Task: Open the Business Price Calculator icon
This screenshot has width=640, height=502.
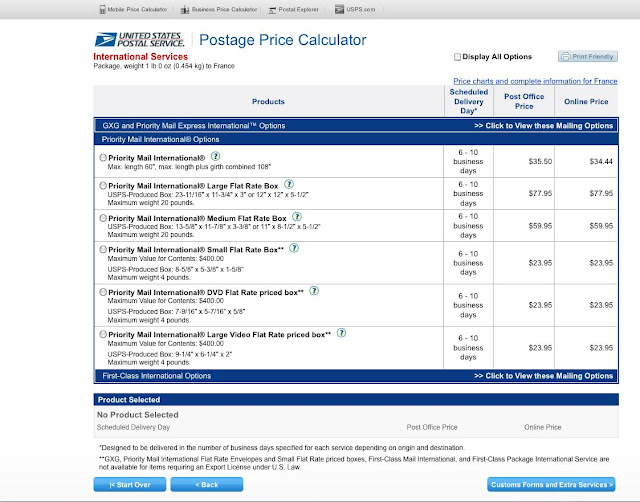Action: [185, 9]
